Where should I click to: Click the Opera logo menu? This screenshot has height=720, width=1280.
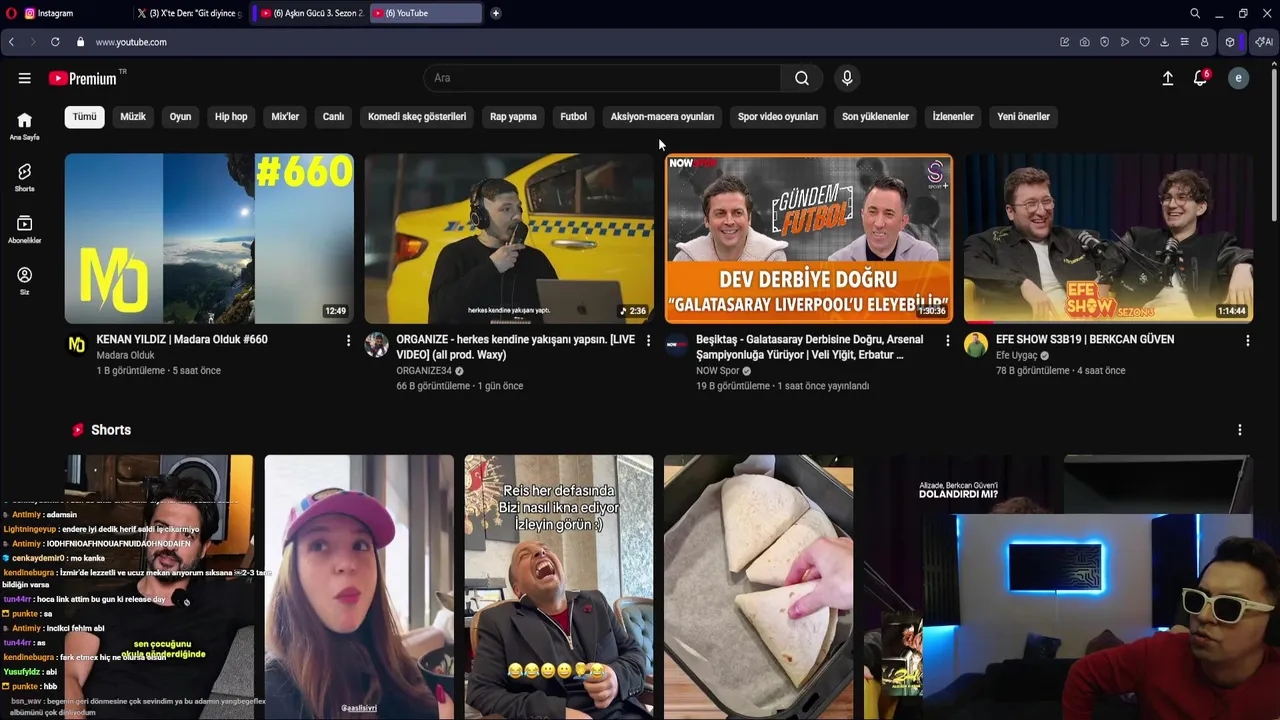tap(11, 13)
